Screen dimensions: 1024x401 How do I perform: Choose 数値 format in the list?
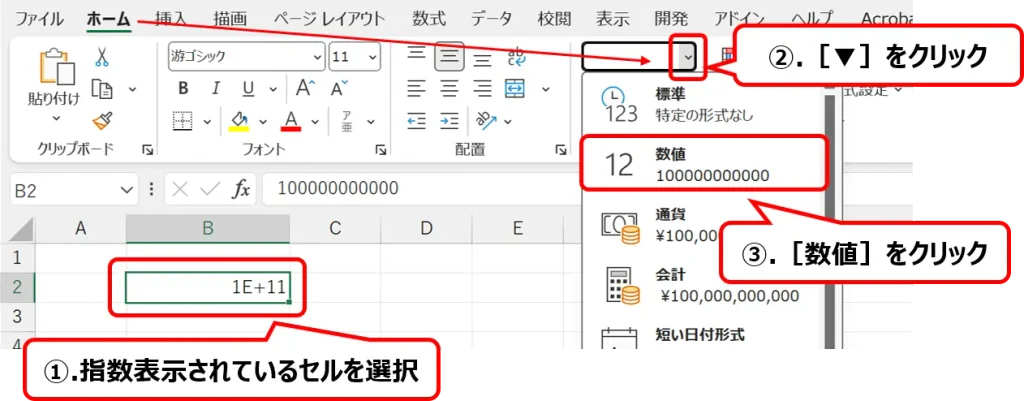click(x=703, y=163)
